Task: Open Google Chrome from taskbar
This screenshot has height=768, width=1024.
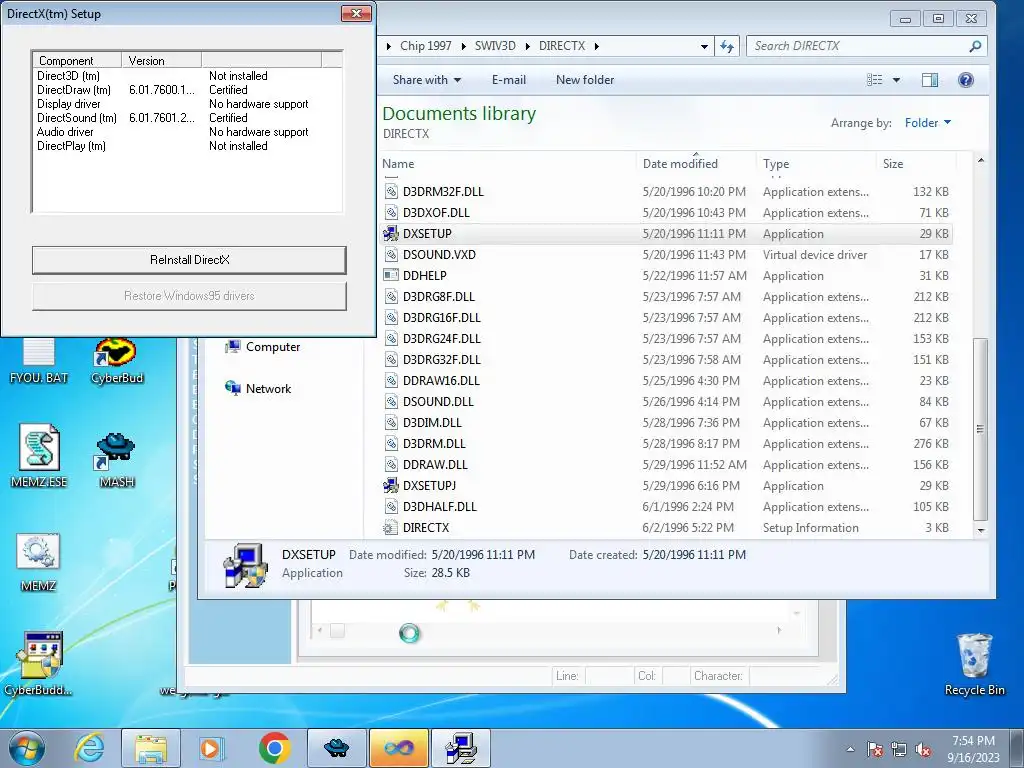Action: 274,748
